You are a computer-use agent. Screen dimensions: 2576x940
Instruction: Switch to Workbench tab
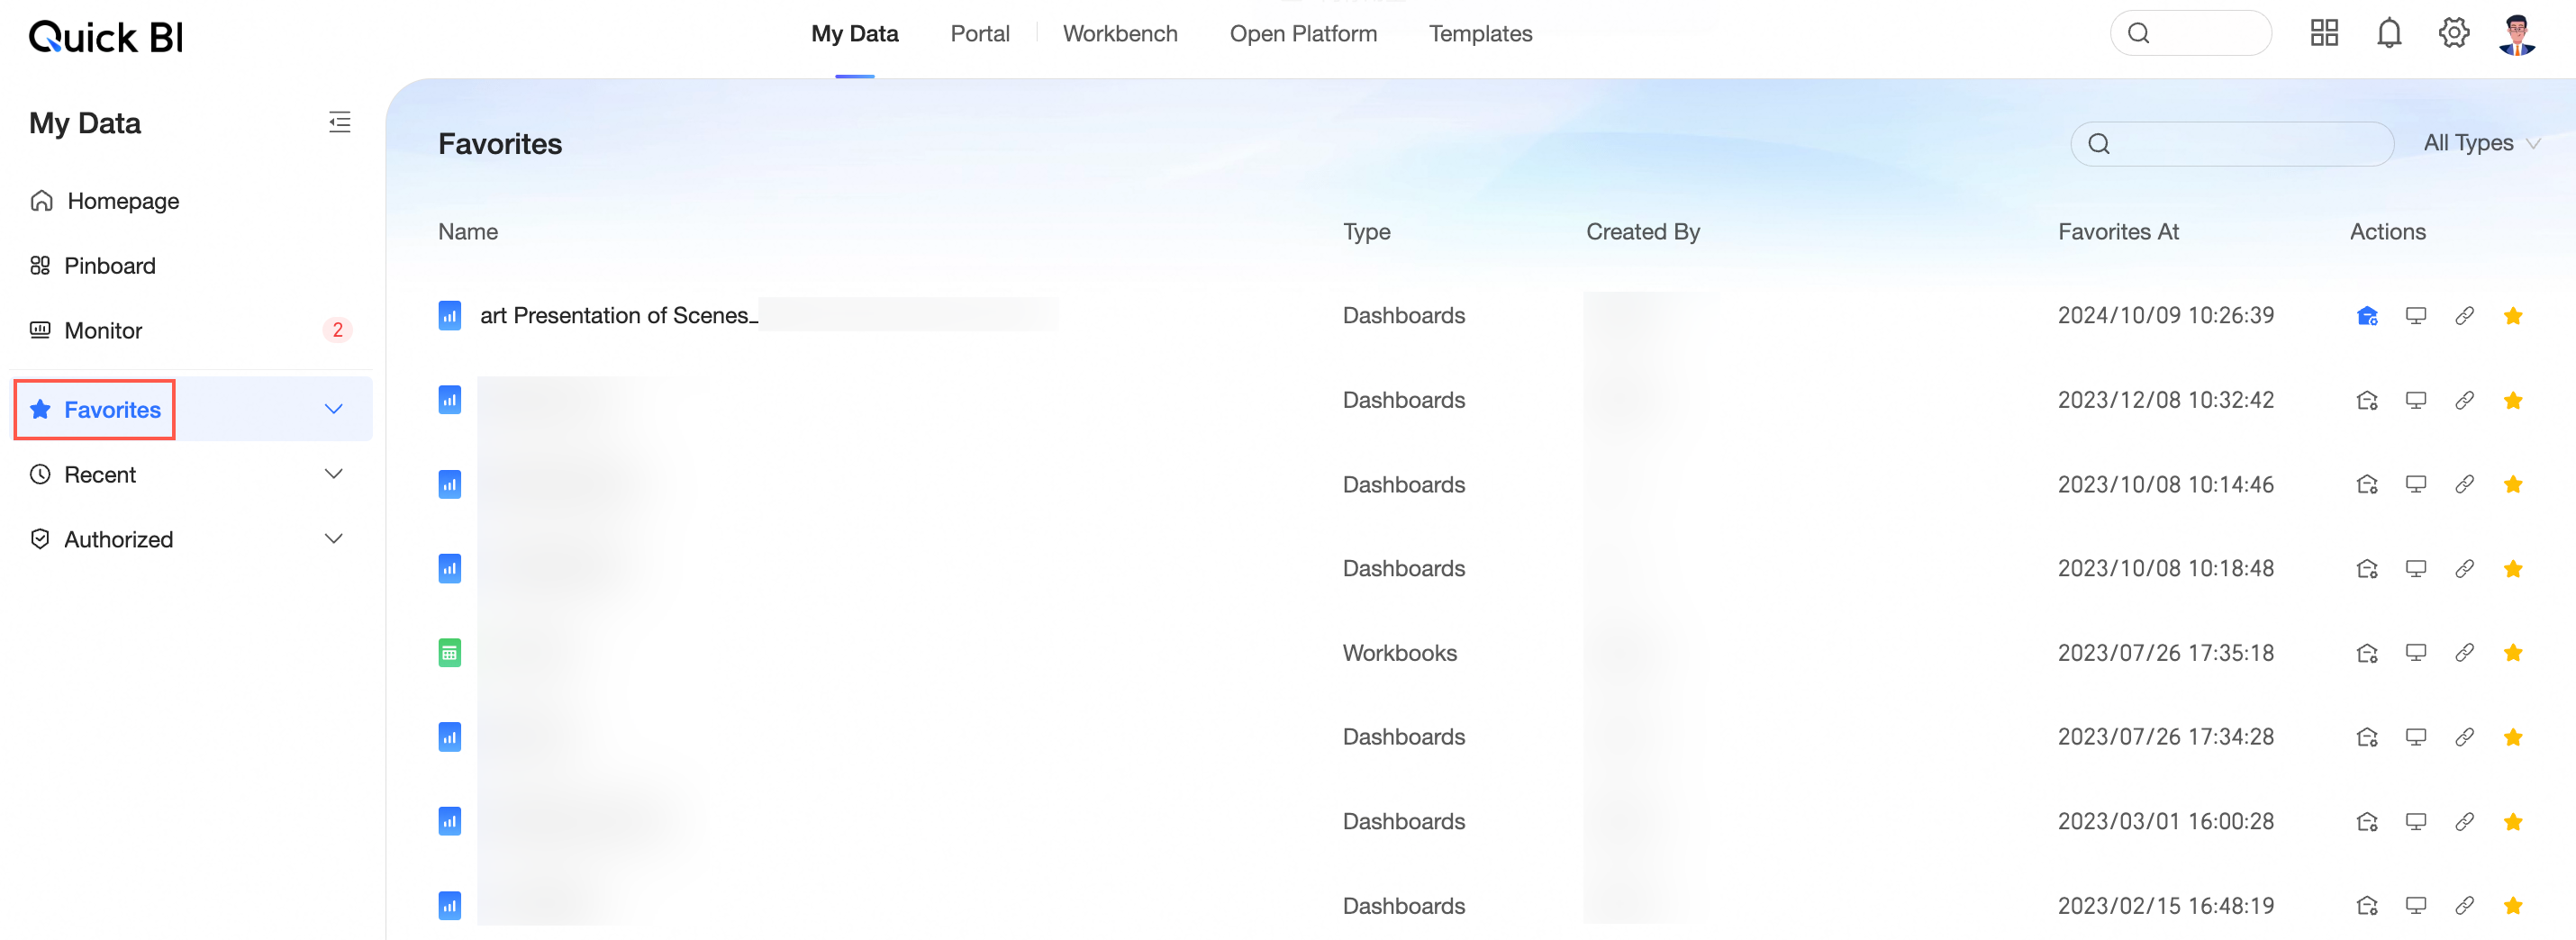pos(1120,33)
